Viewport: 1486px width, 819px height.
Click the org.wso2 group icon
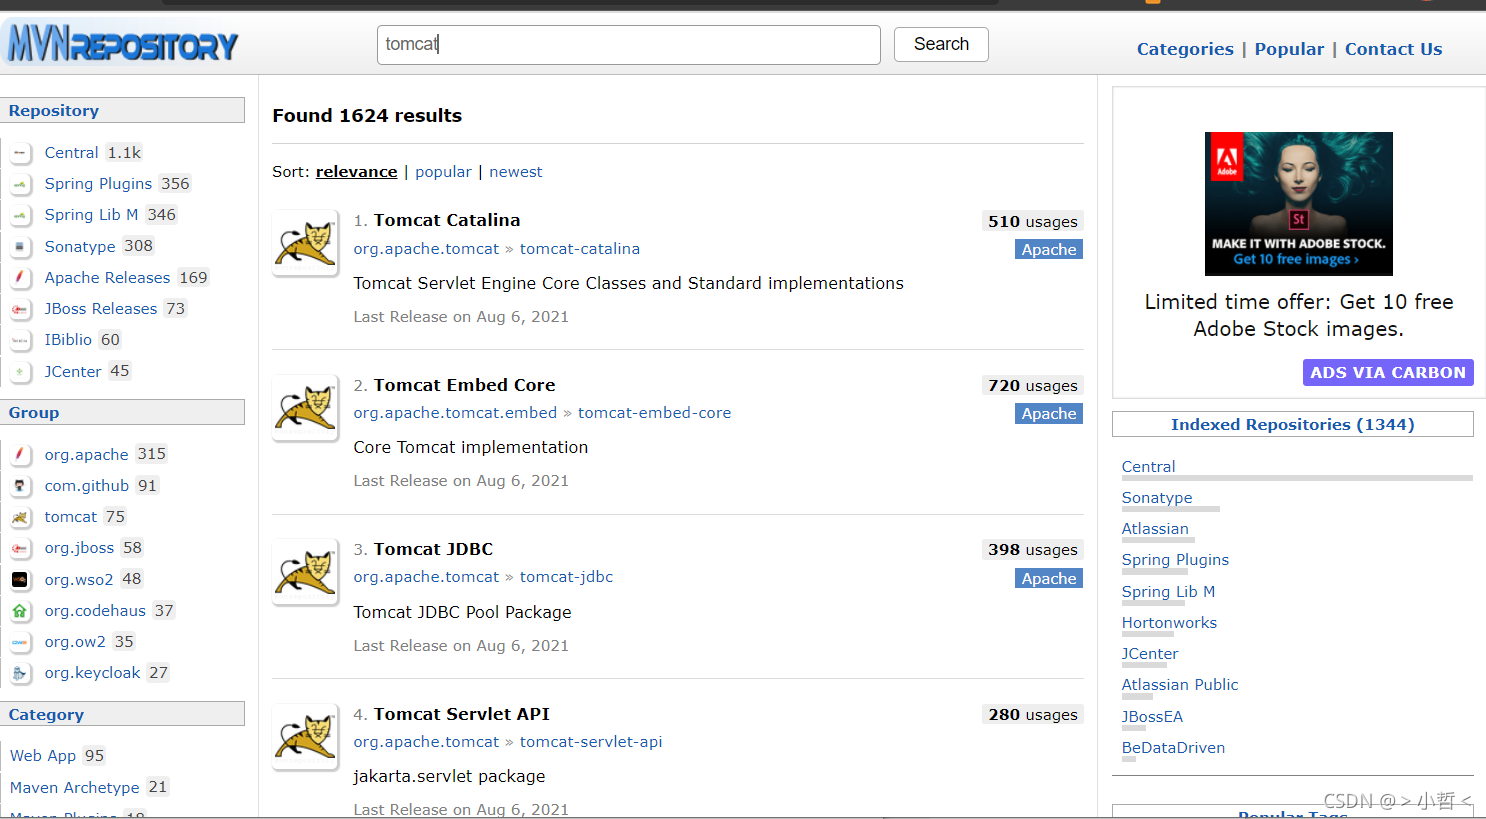click(x=20, y=579)
